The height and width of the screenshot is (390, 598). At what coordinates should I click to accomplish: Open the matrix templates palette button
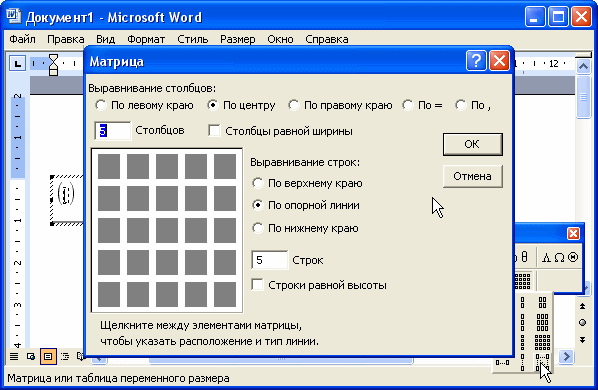point(523,281)
